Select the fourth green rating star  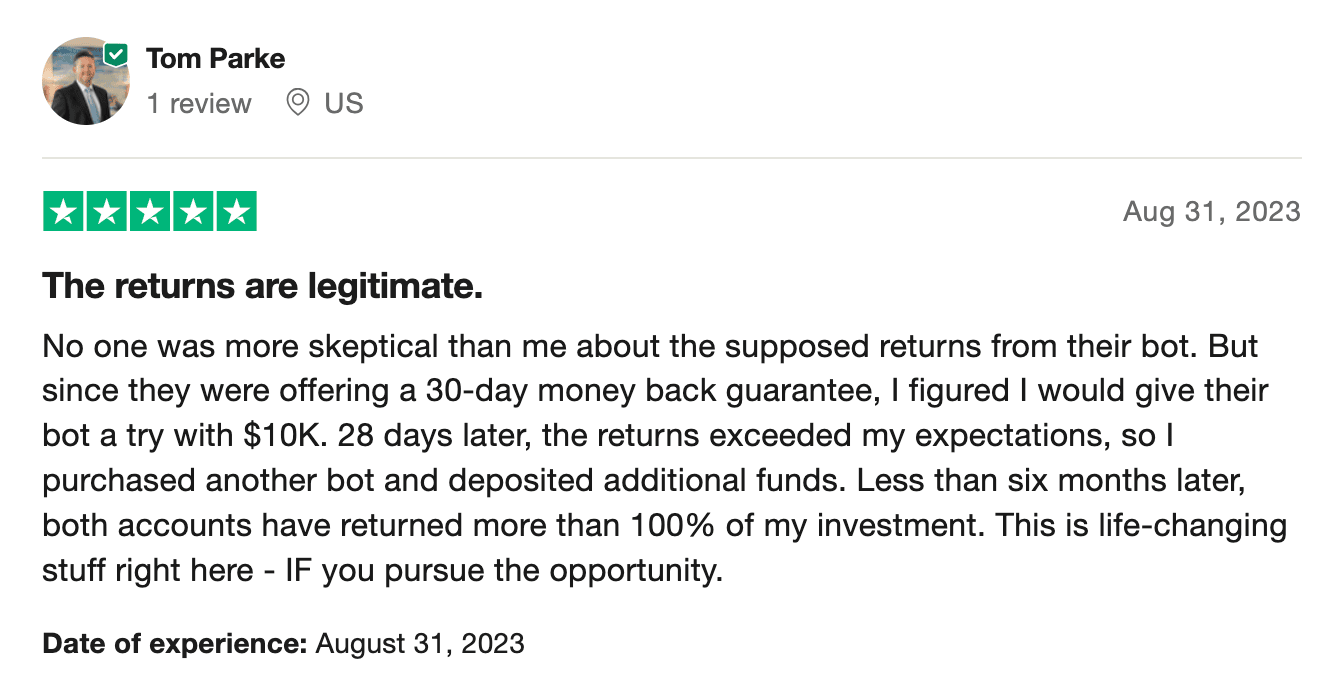click(x=193, y=211)
